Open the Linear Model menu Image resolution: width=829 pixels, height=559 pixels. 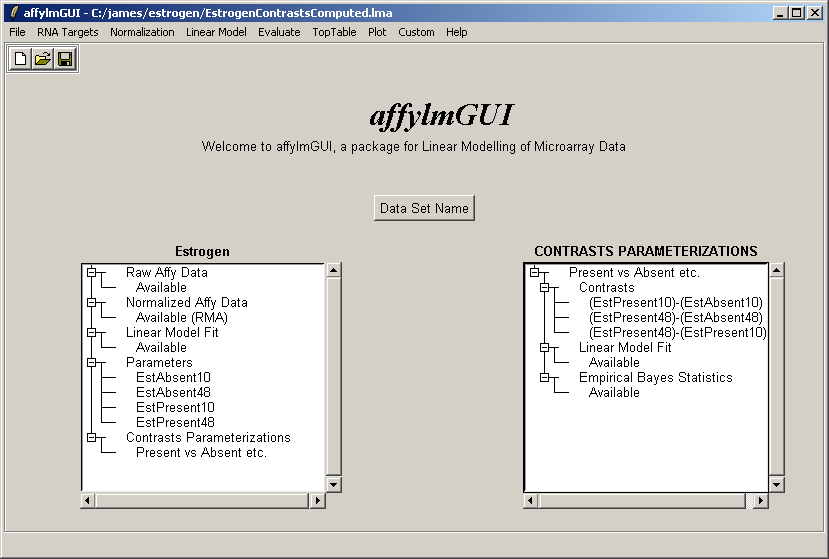[216, 32]
